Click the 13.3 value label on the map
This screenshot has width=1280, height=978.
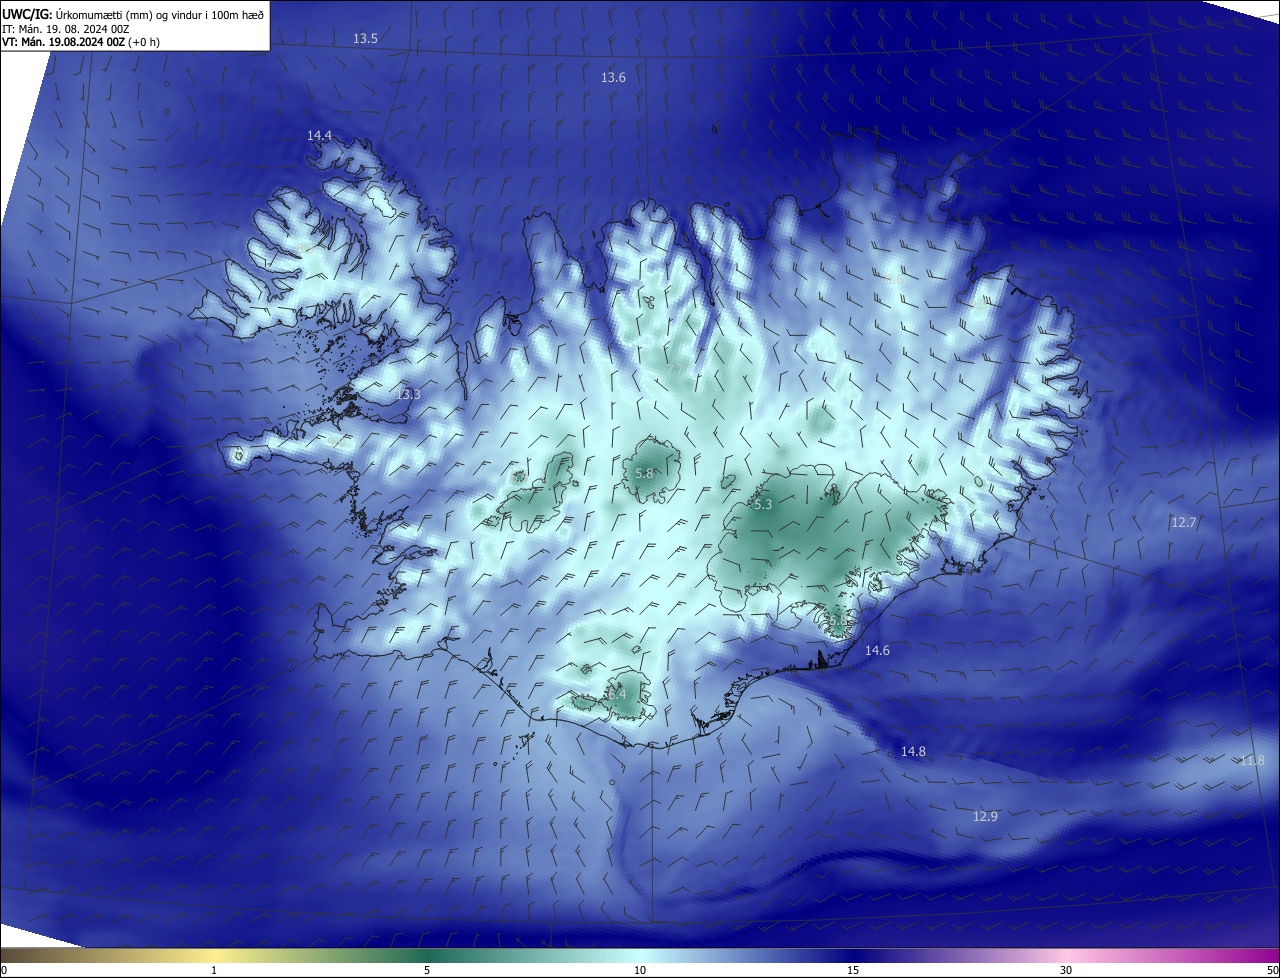coord(408,395)
